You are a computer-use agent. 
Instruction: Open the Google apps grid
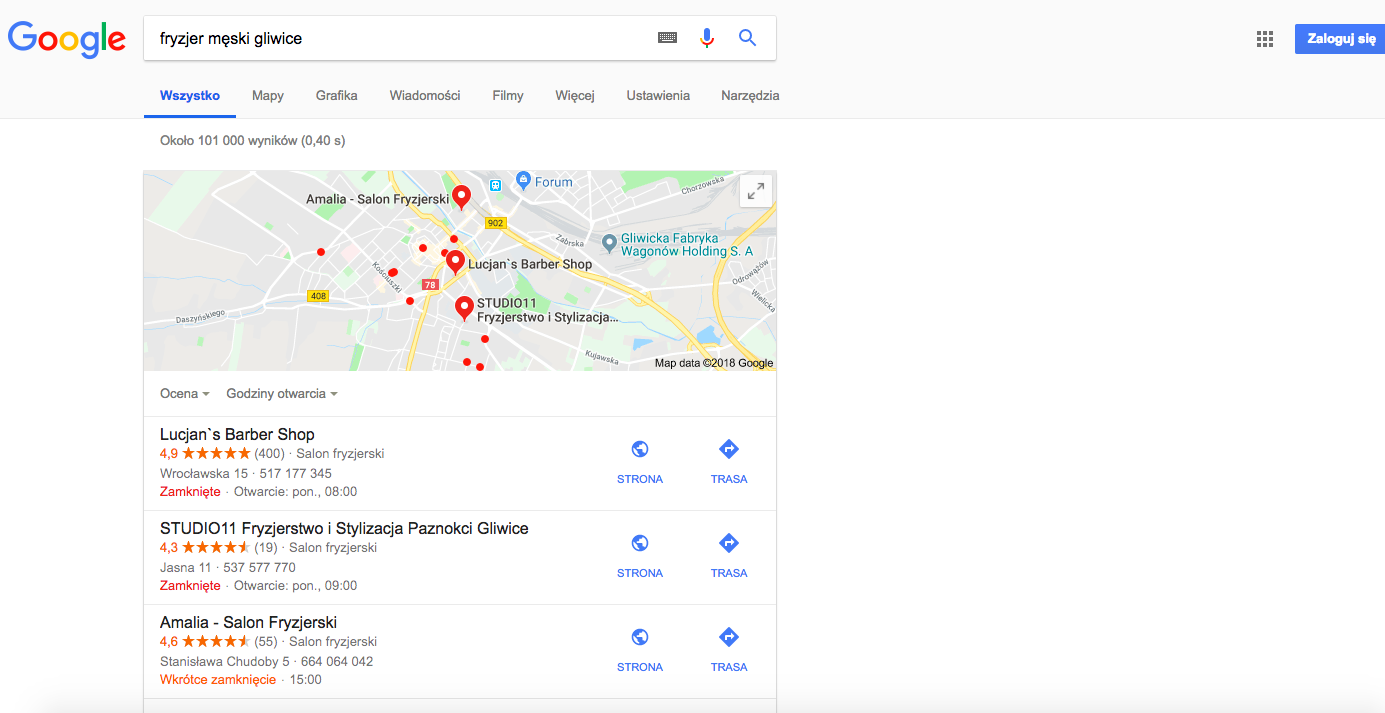[1265, 39]
